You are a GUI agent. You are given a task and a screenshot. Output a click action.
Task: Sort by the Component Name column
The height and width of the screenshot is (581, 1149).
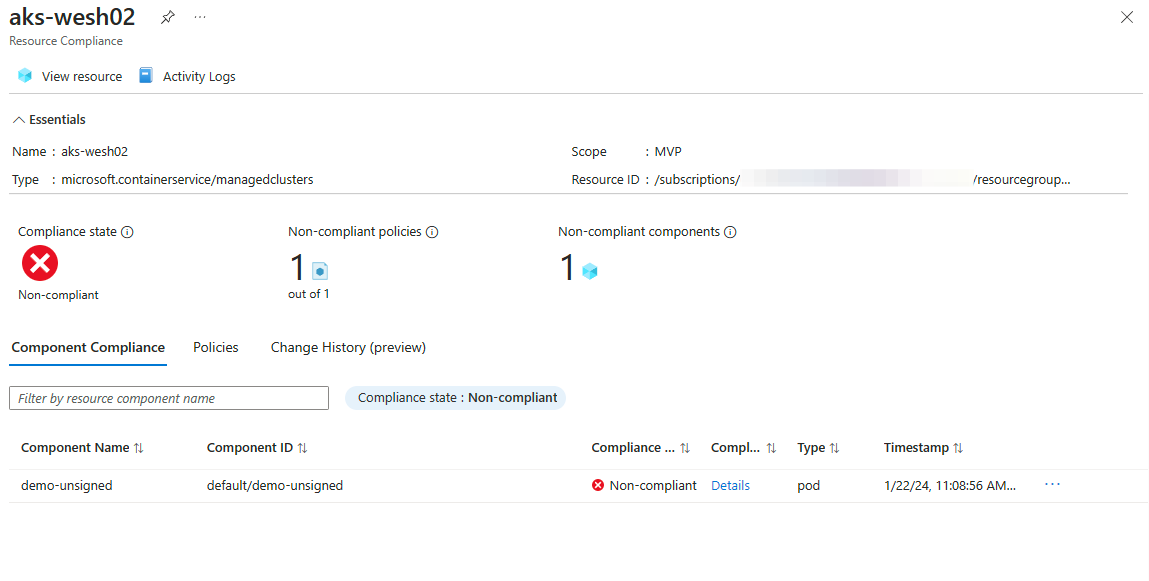[82, 448]
